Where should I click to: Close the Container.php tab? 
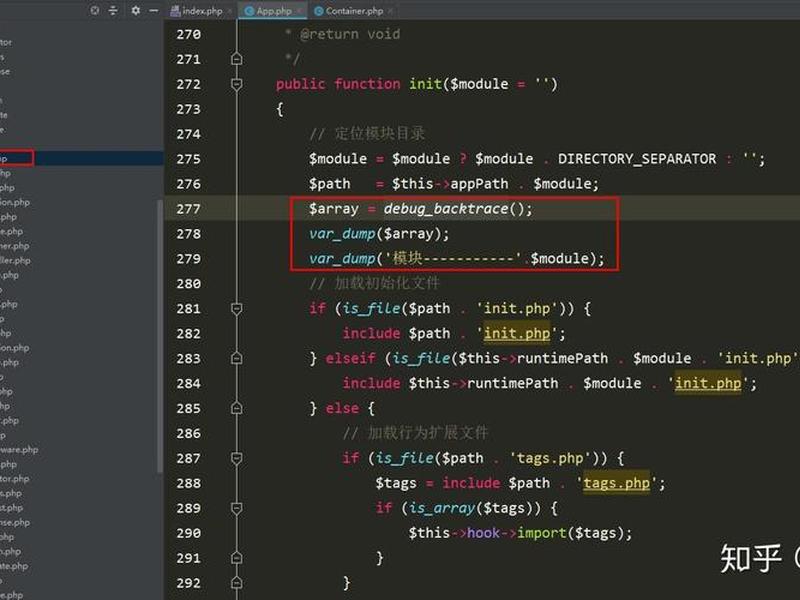tap(390, 11)
